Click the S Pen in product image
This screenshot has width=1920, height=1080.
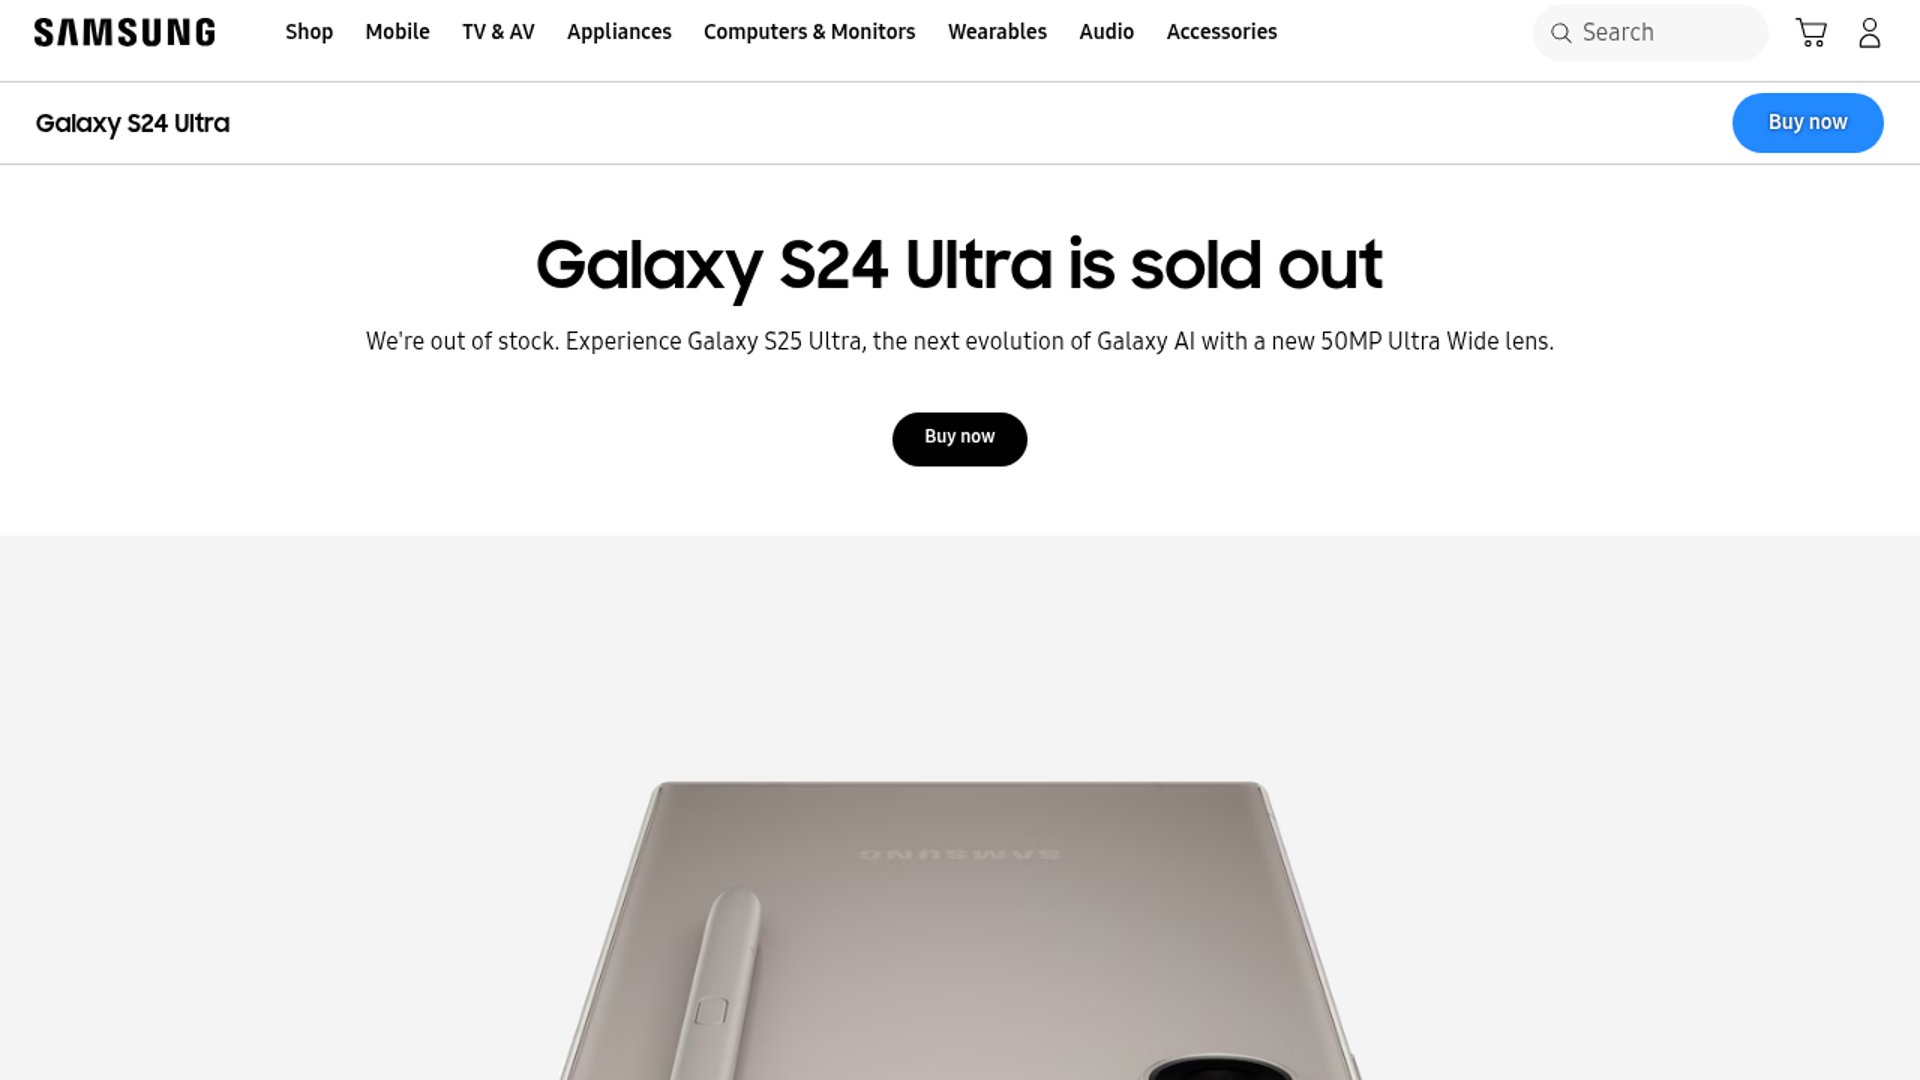(x=715, y=985)
